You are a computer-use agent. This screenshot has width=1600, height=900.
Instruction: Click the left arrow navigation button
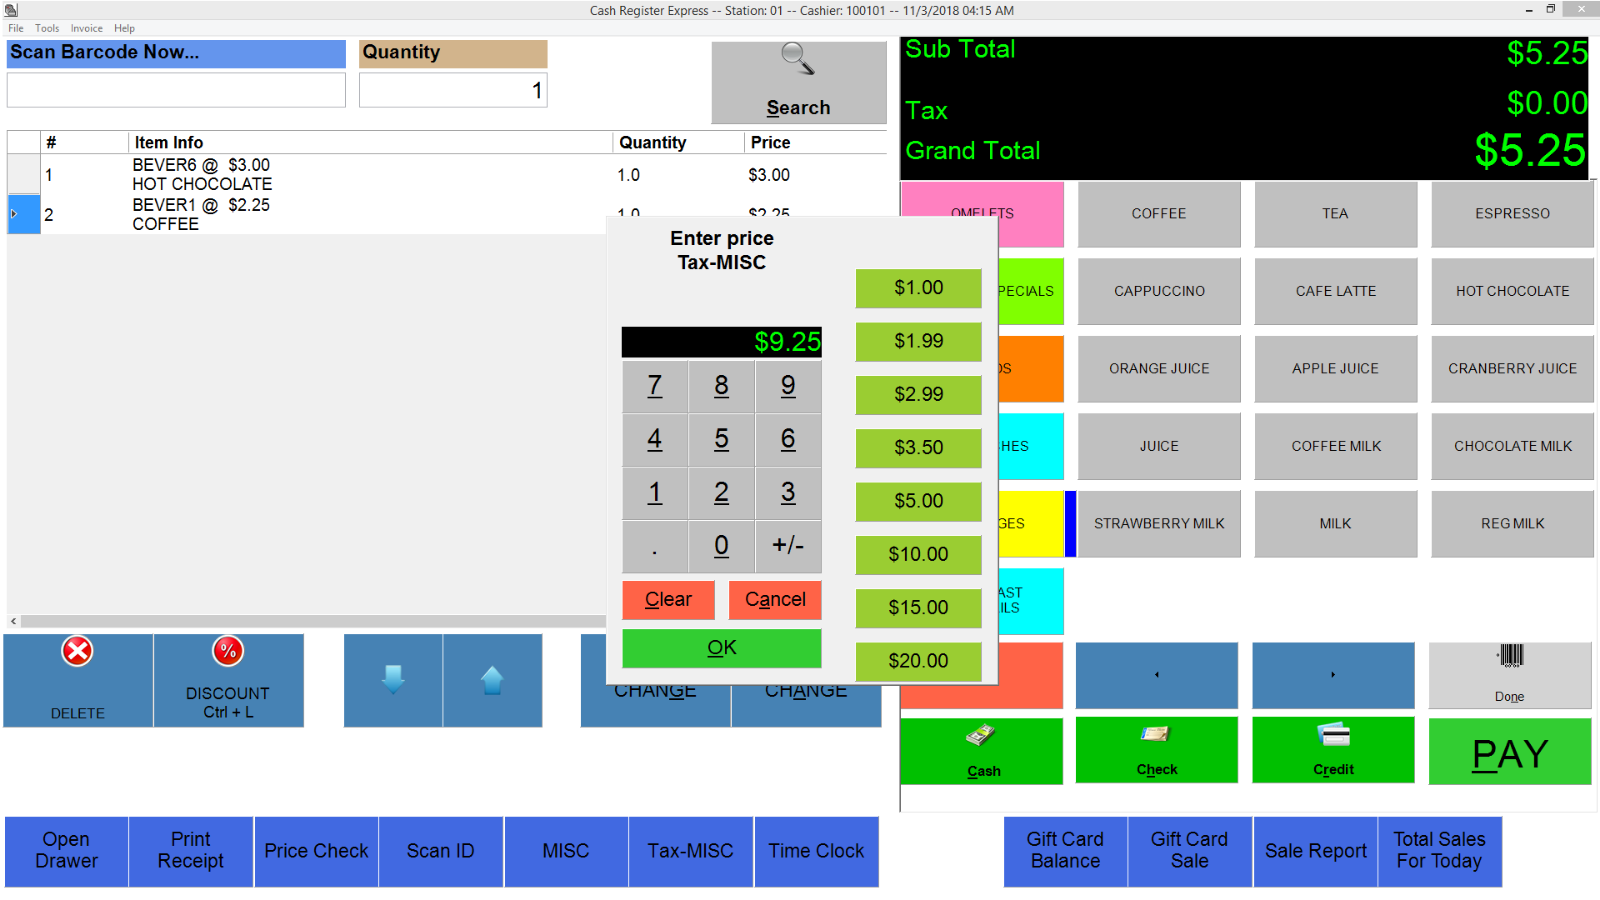[1157, 676]
